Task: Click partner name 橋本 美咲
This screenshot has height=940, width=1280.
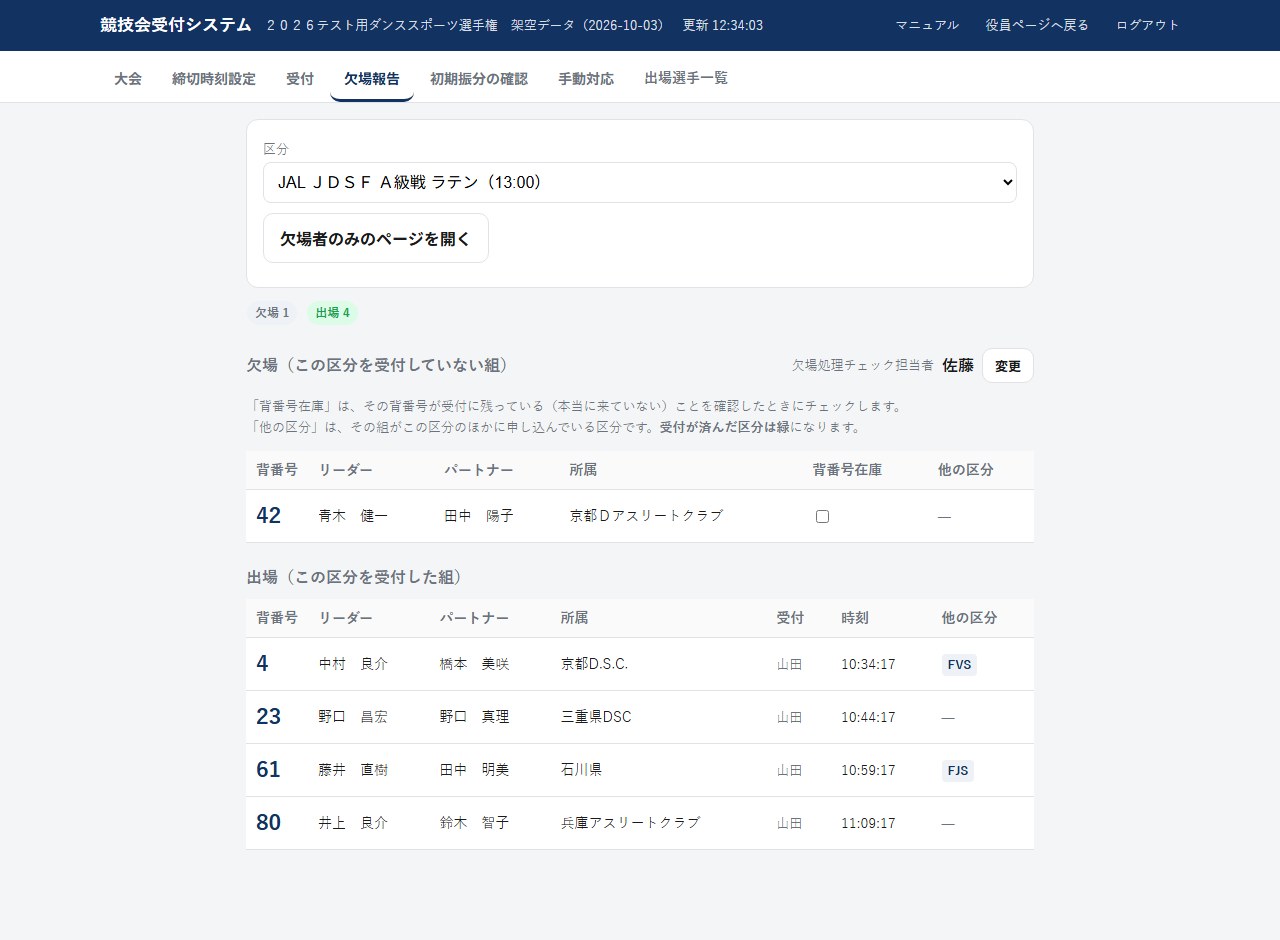Action: coord(475,664)
